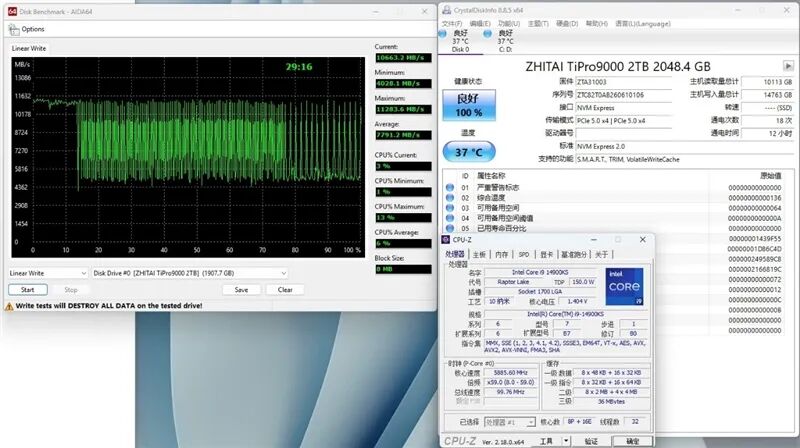Open the 文件(F) menu in CrystalDiskInfo
The width and height of the screenshot is (800, 448).
click(452, 24)
